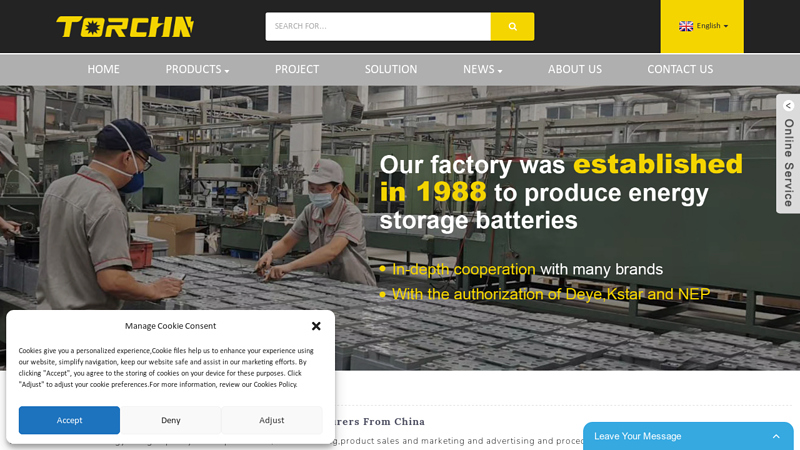This screenshot has width=800, height=450.
Task: Click the UK flag icon
Action: point(686,26)
